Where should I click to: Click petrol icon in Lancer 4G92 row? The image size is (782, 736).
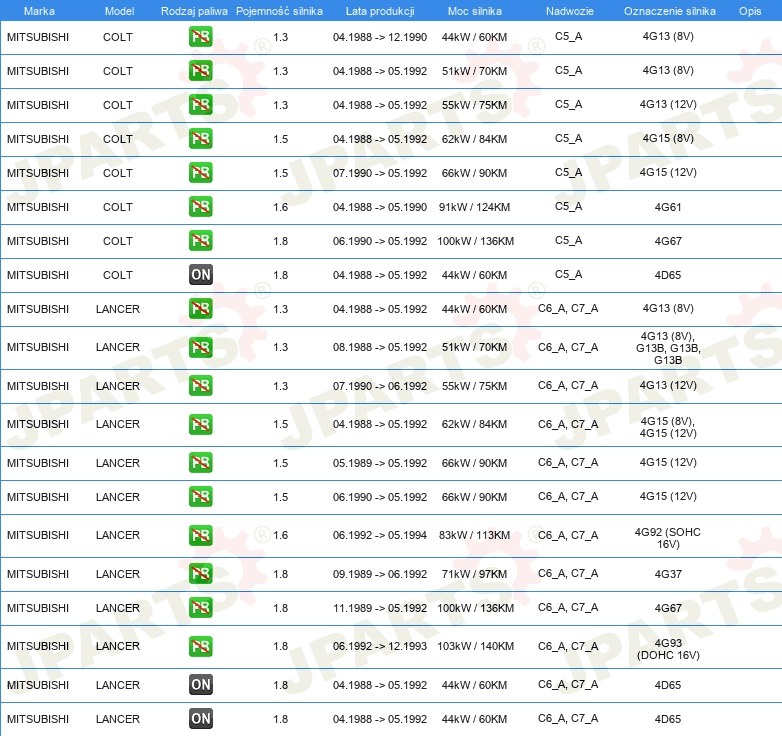201,536
